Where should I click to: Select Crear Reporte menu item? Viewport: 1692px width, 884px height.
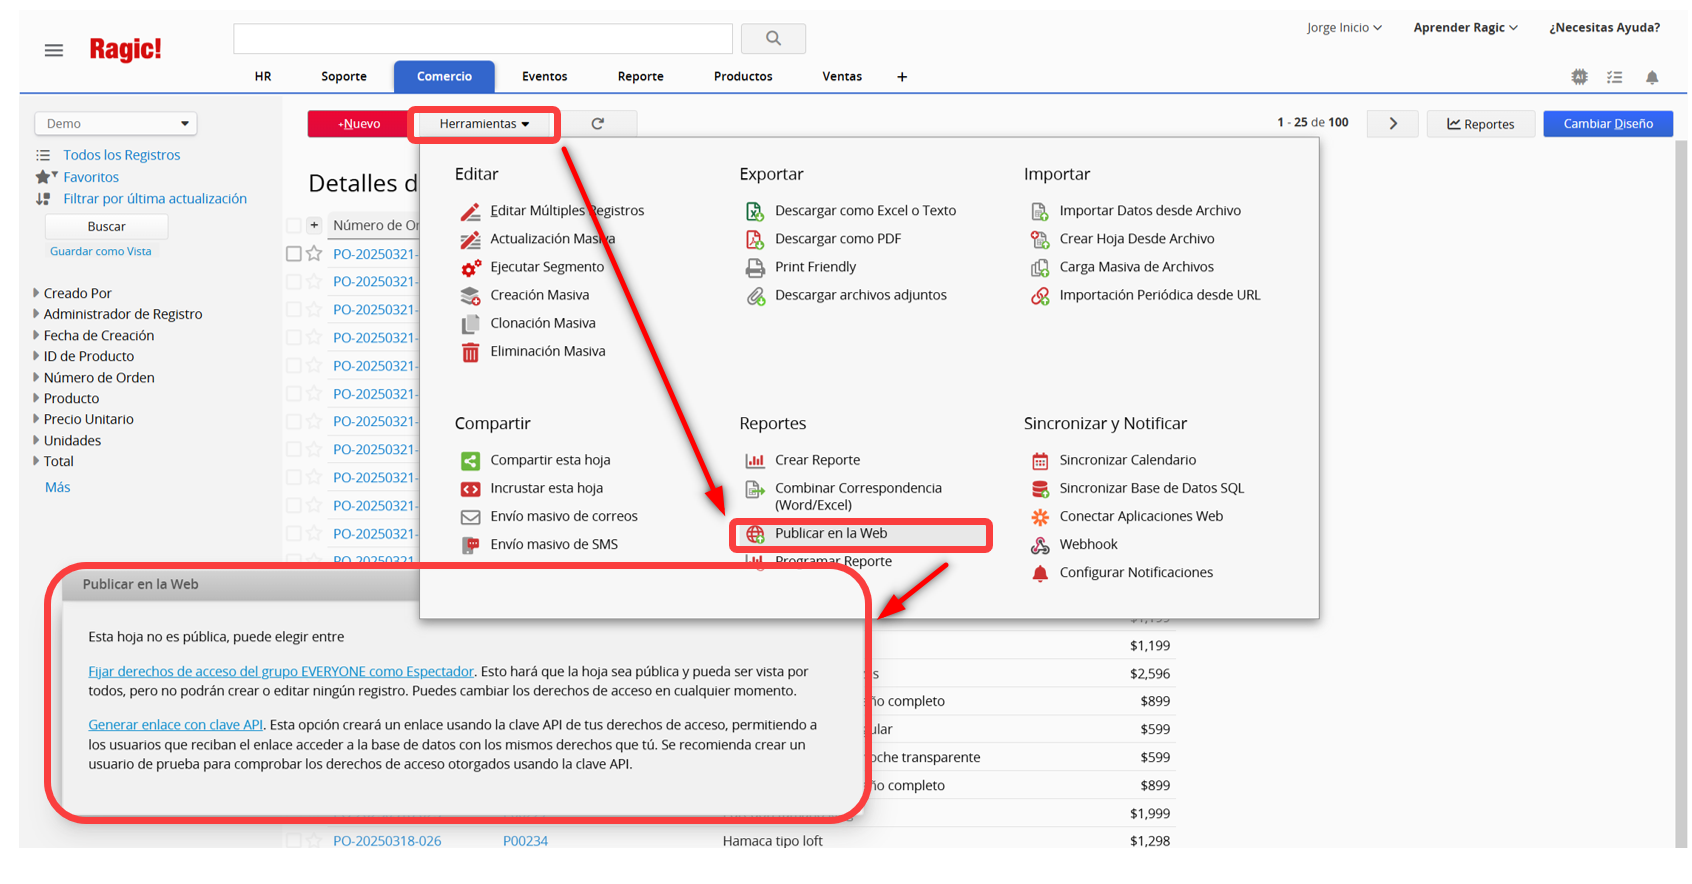[817, 460]
